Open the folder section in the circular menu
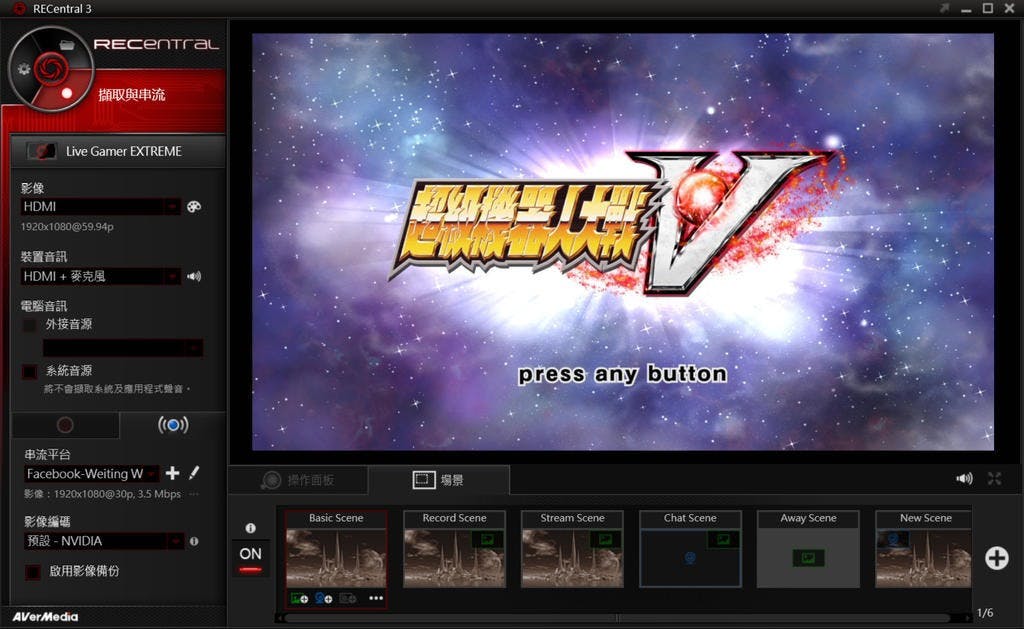Image resolution: width=1024 pixels, height=629 pixels. click(x=67, y=45)
